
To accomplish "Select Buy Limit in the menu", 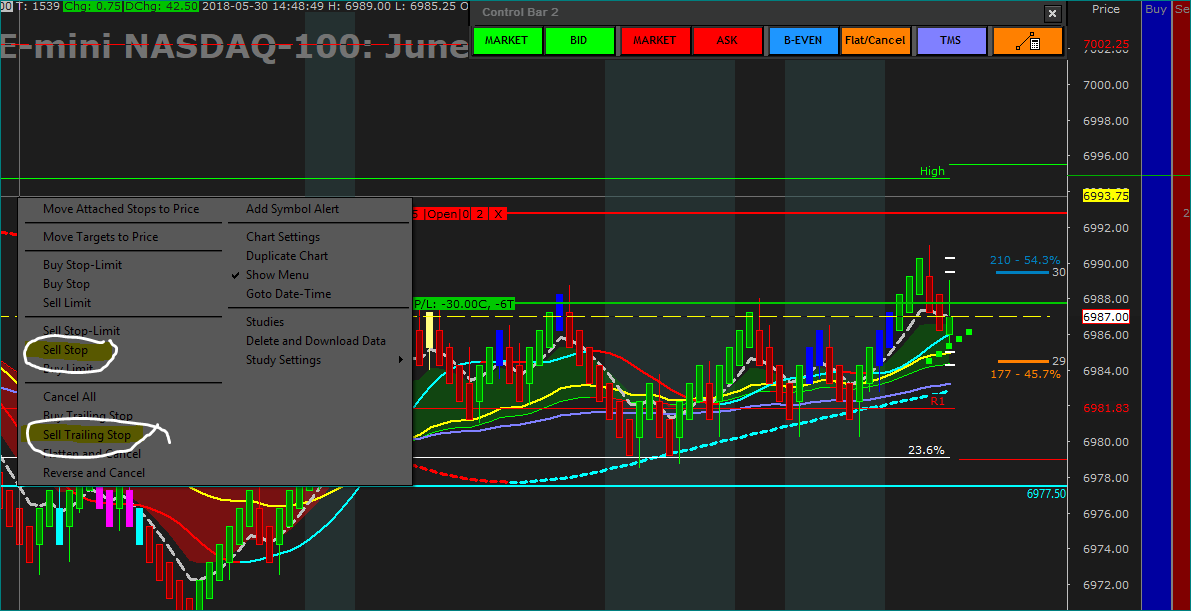I will tap(68, 369).
